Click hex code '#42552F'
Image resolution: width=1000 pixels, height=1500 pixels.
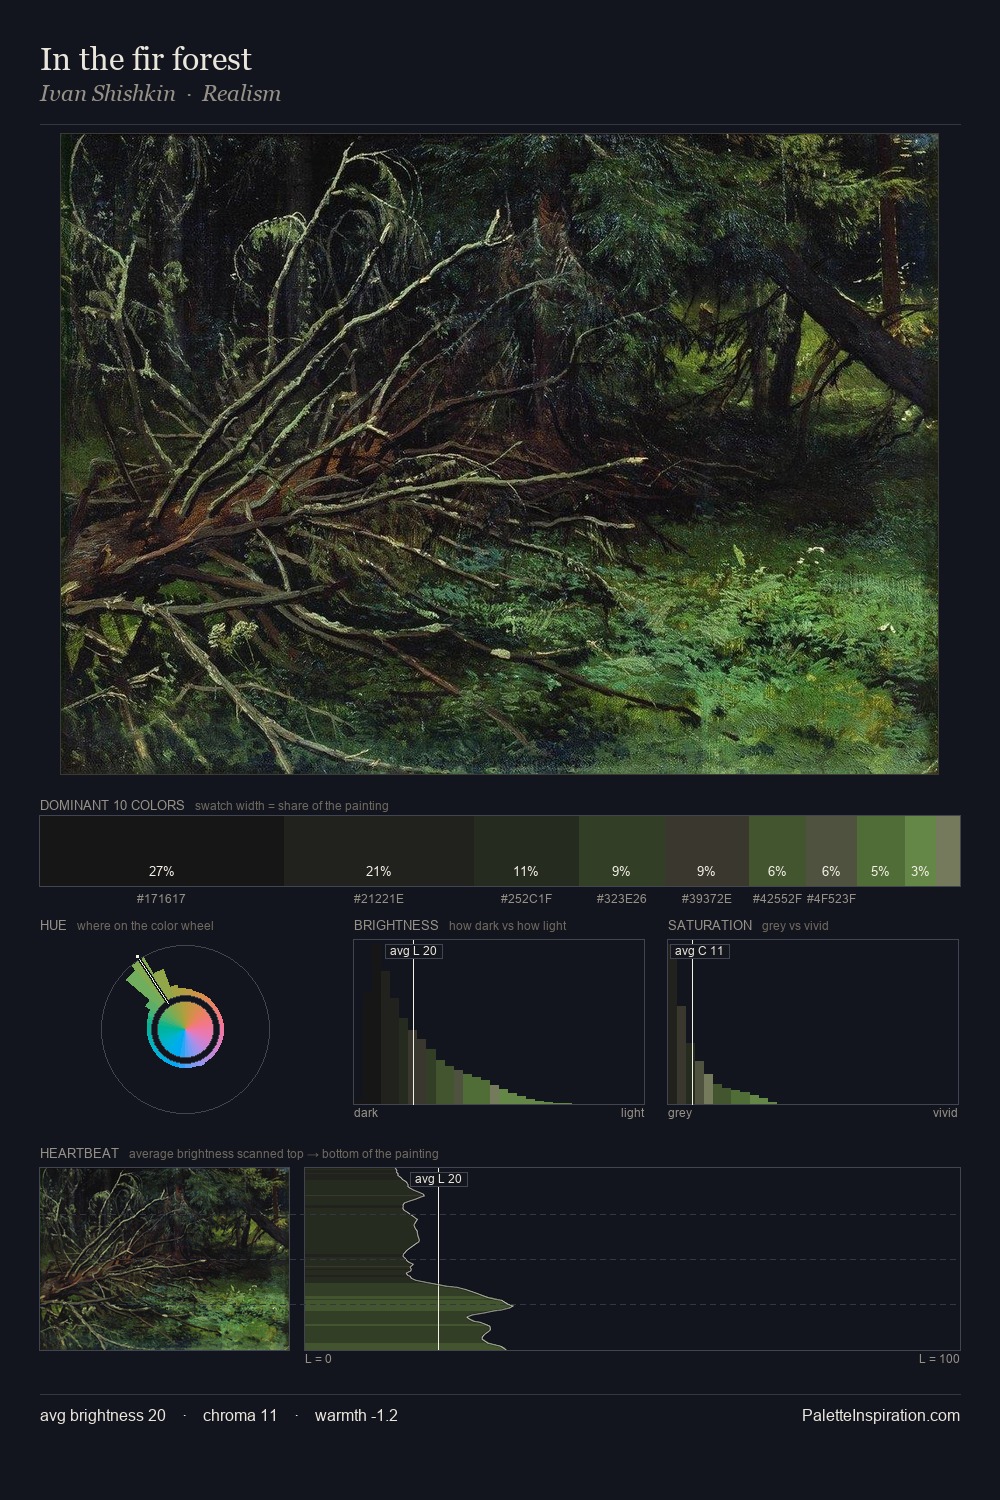coord(777,899)
